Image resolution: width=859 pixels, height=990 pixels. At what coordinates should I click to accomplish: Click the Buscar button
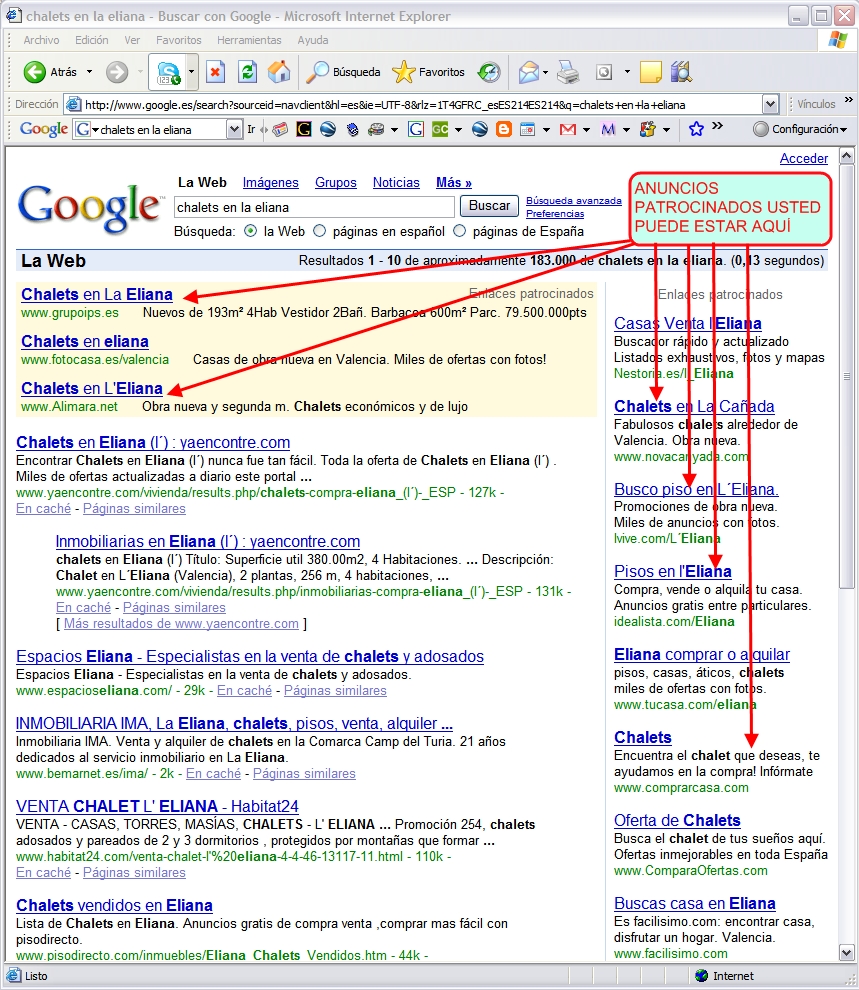pyautogui.click(x=489, y=206)
